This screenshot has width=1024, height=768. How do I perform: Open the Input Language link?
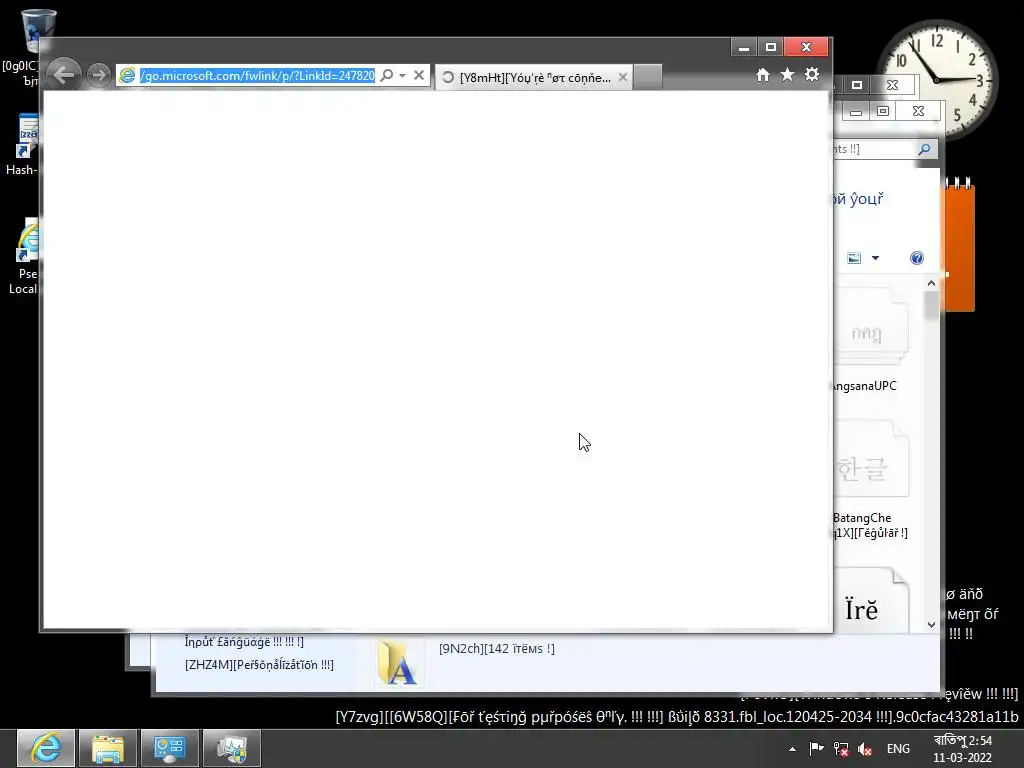(x=244, y=642)
